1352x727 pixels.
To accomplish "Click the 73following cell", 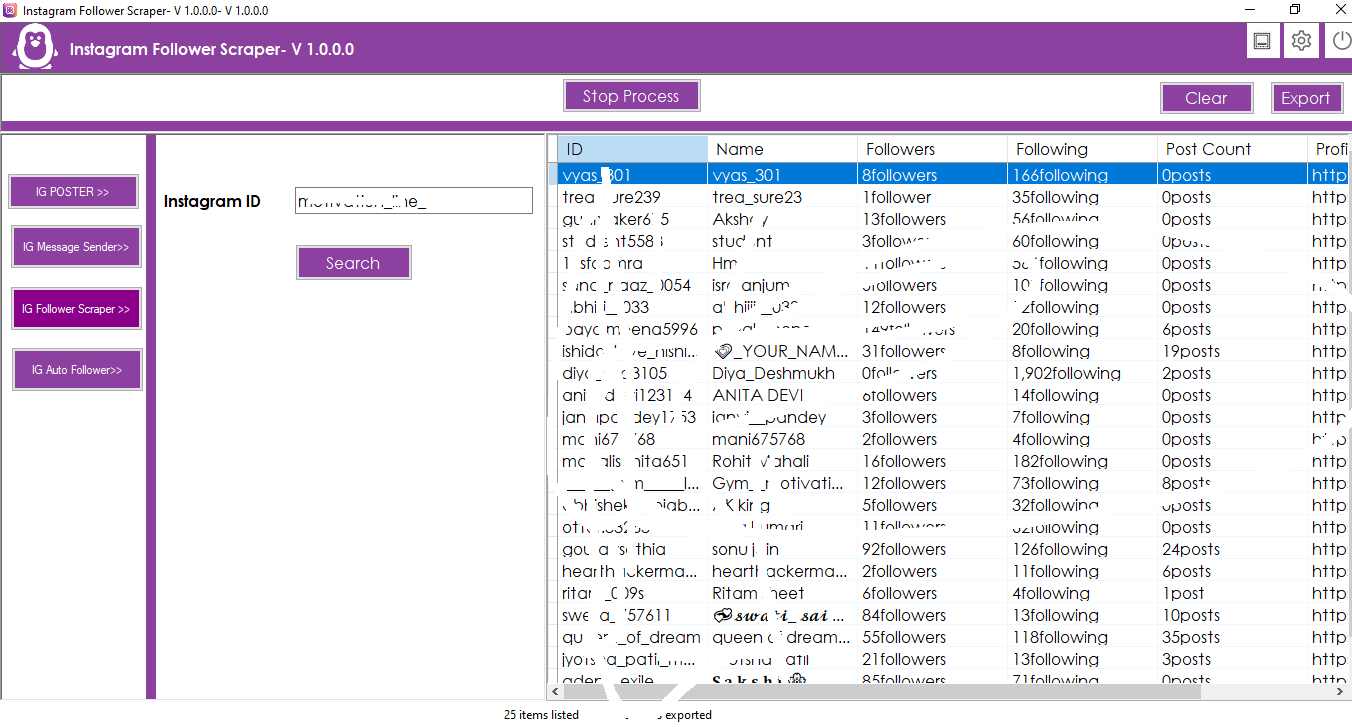I will 1082,483.
